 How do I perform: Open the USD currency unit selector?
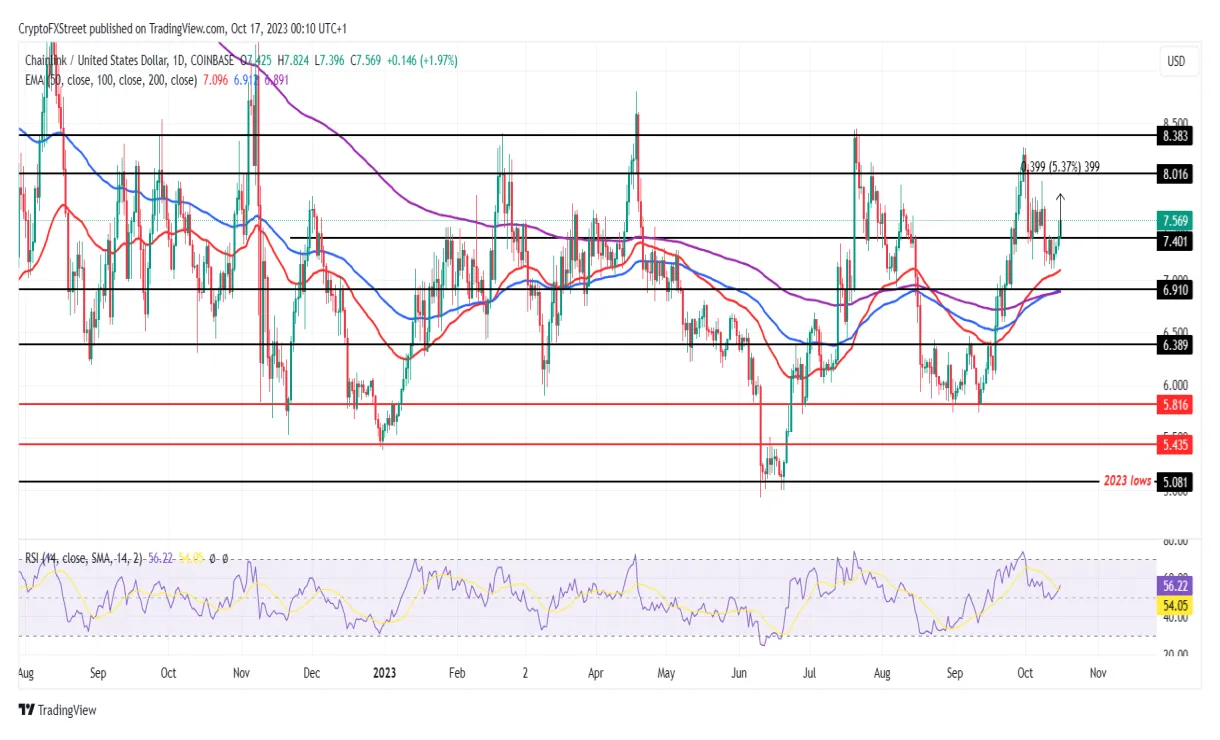(1177, 62)
